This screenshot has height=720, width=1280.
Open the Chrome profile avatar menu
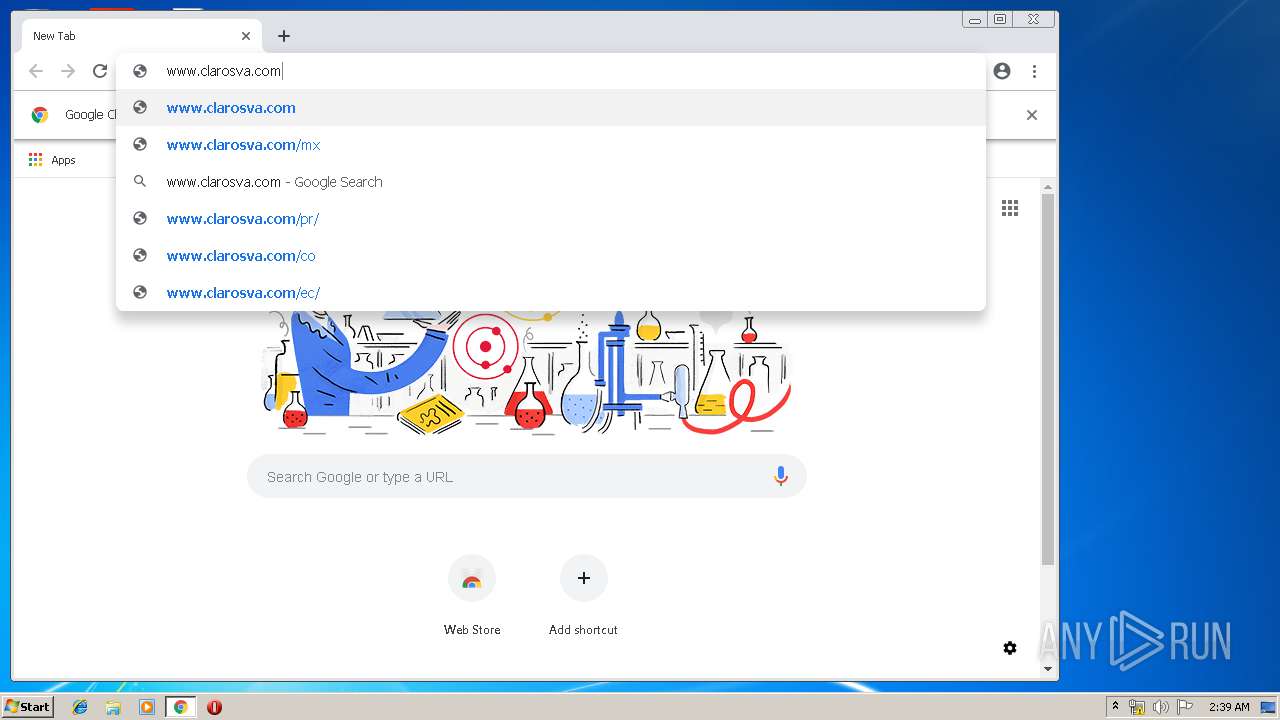click(1002, 71)
